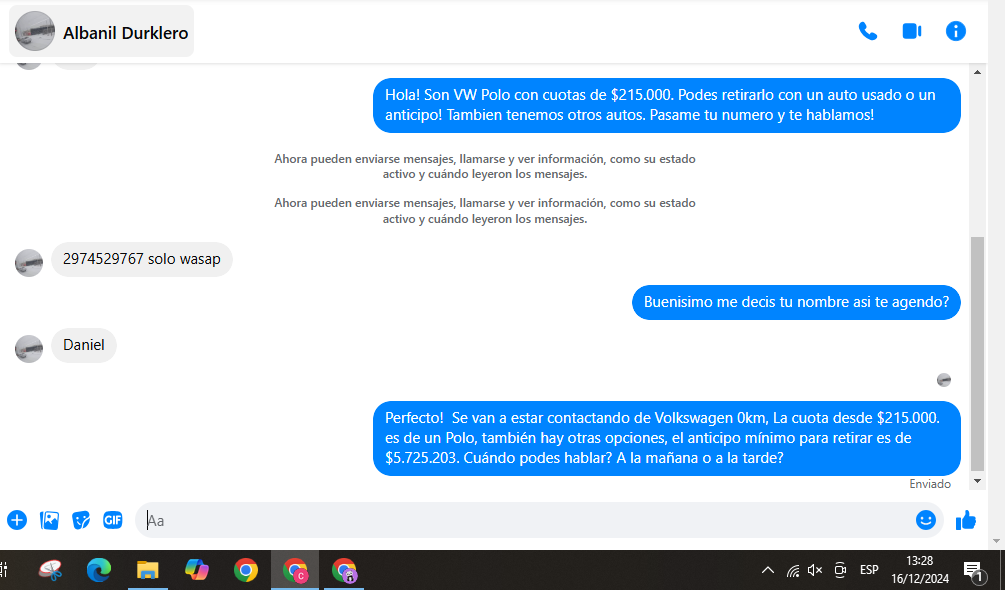The height and width of the screenshot is (590, 1005).
Task: Open the emoji picker in message box
Action: pos(926,520)
